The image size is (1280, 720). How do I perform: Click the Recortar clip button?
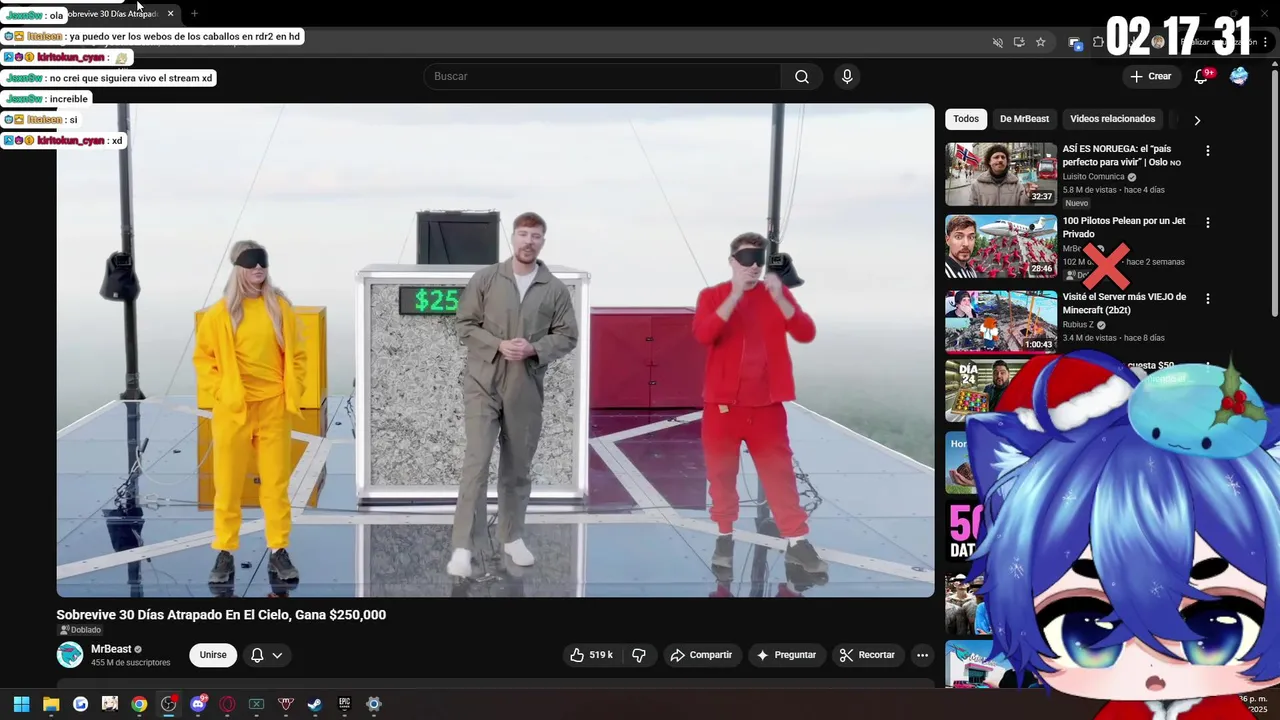tap(867, 655)
